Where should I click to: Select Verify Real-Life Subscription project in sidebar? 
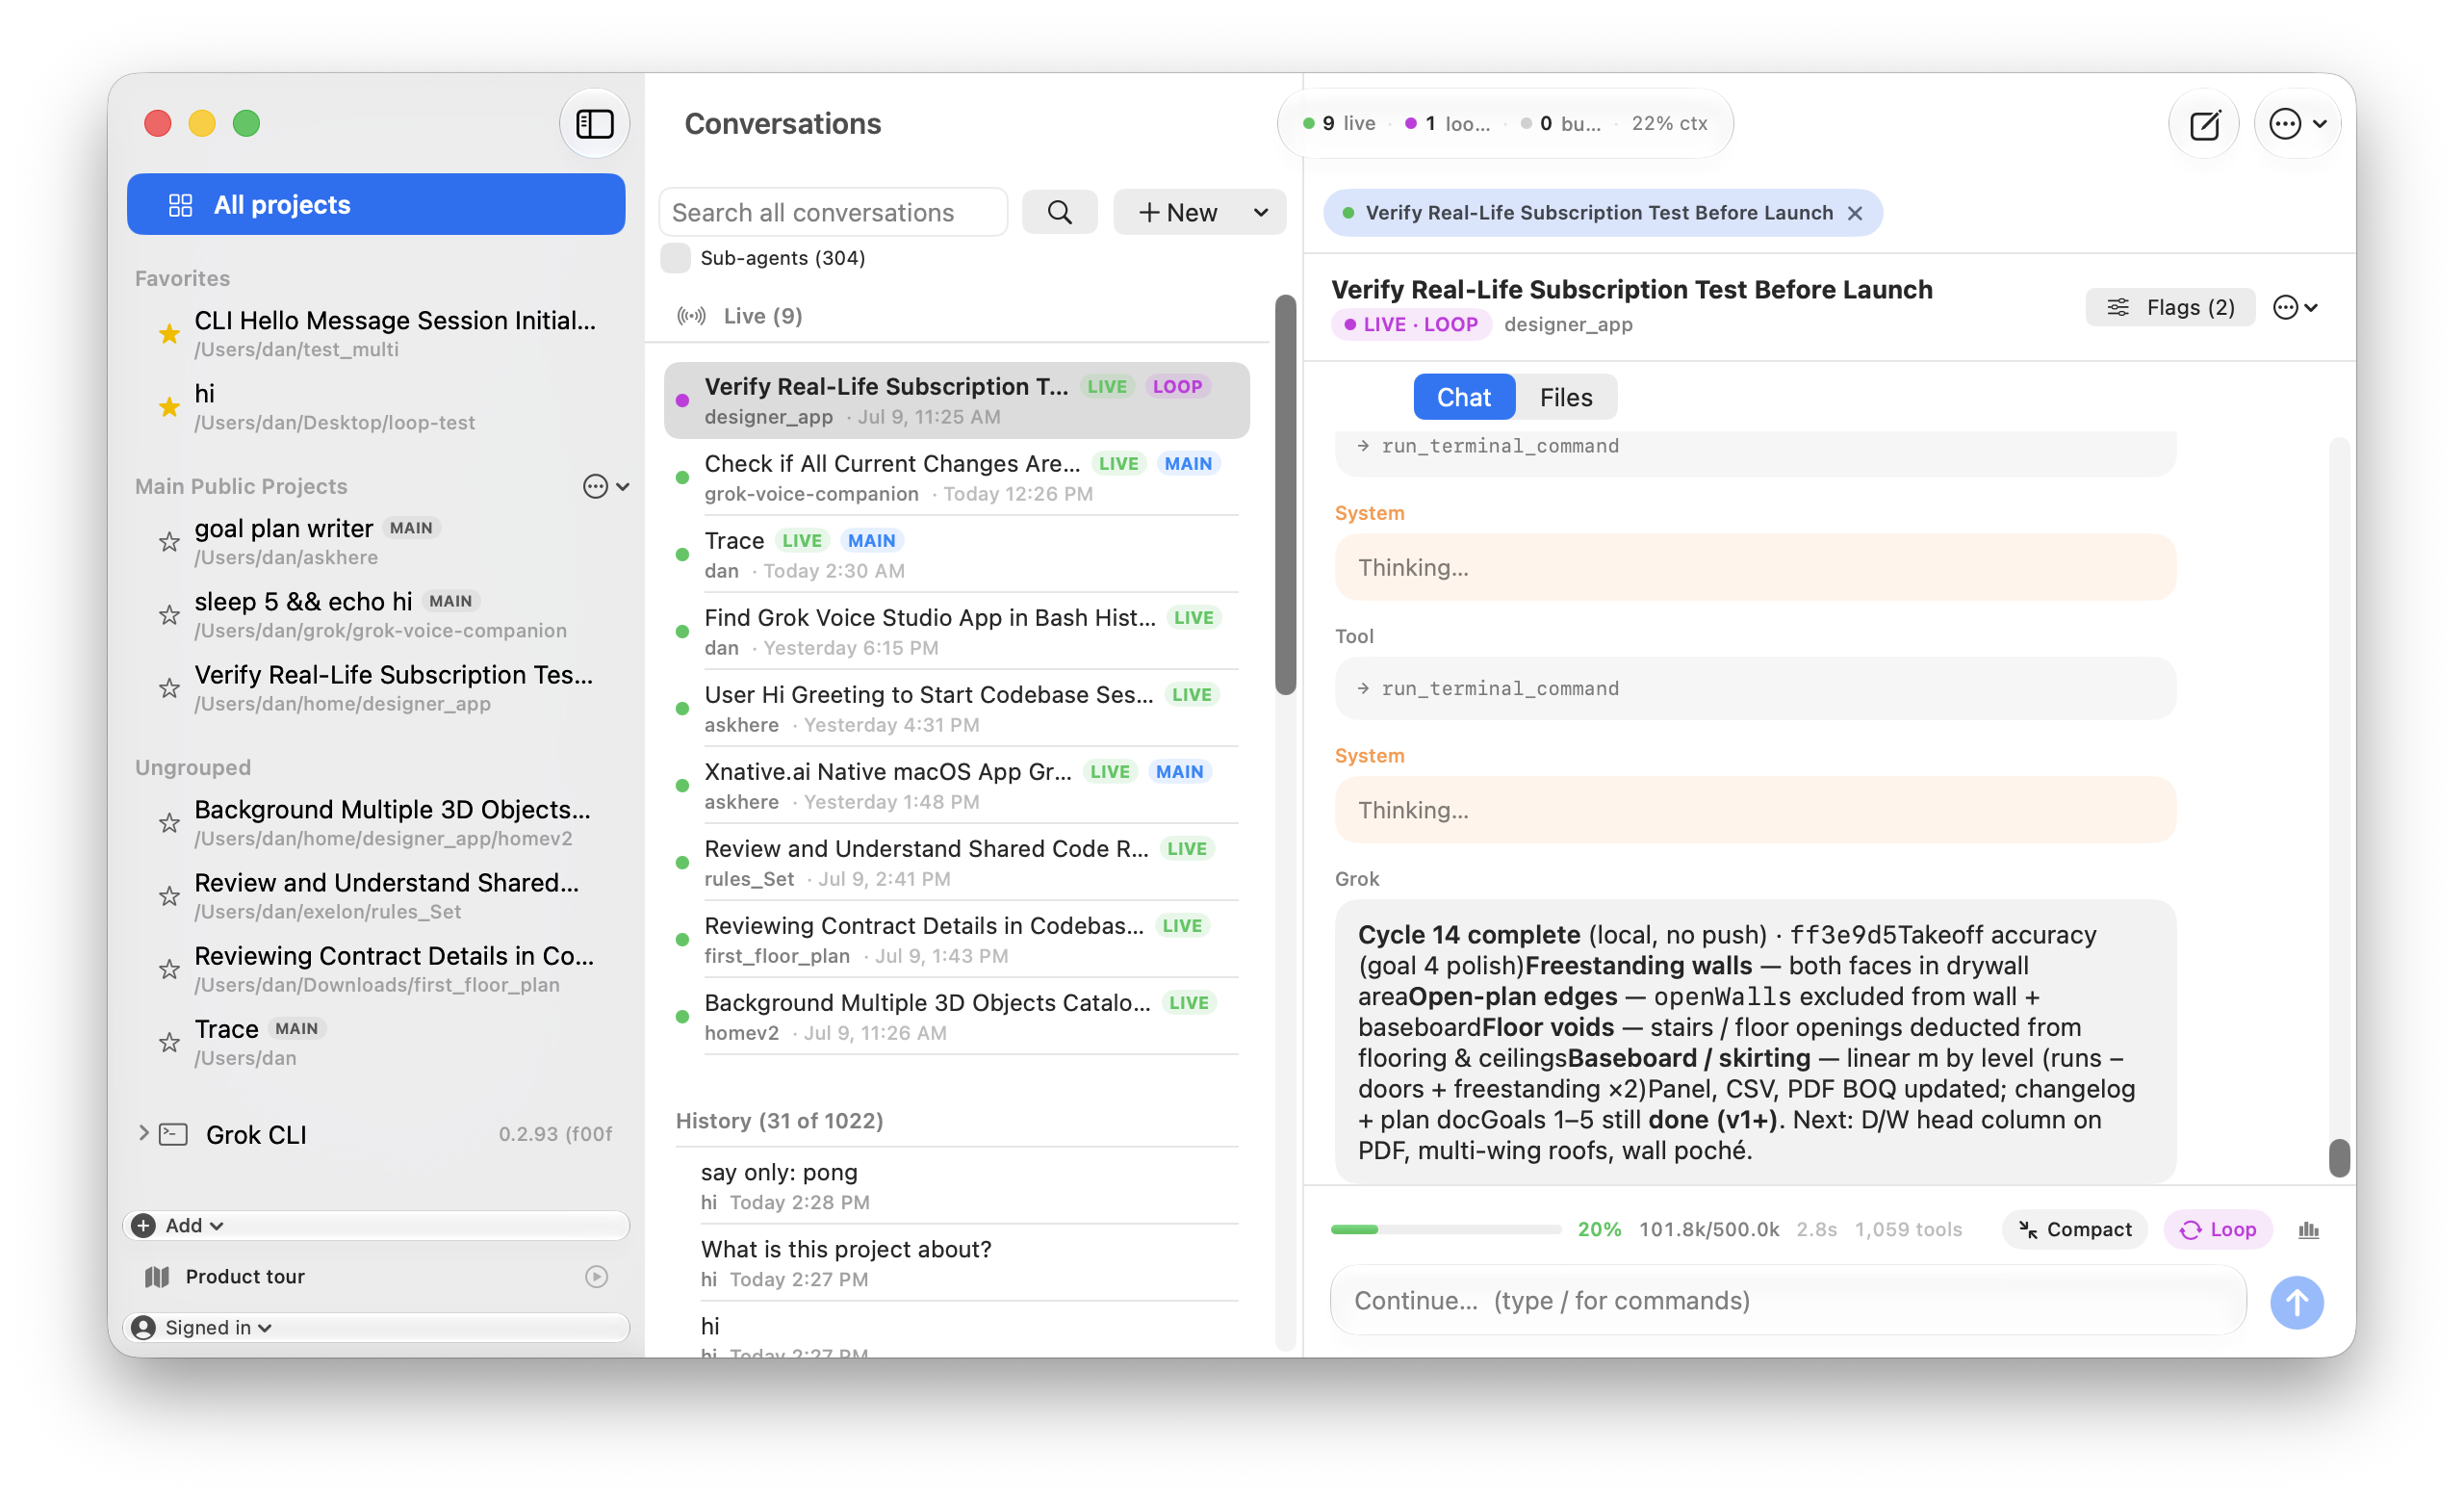pos(376,688)
